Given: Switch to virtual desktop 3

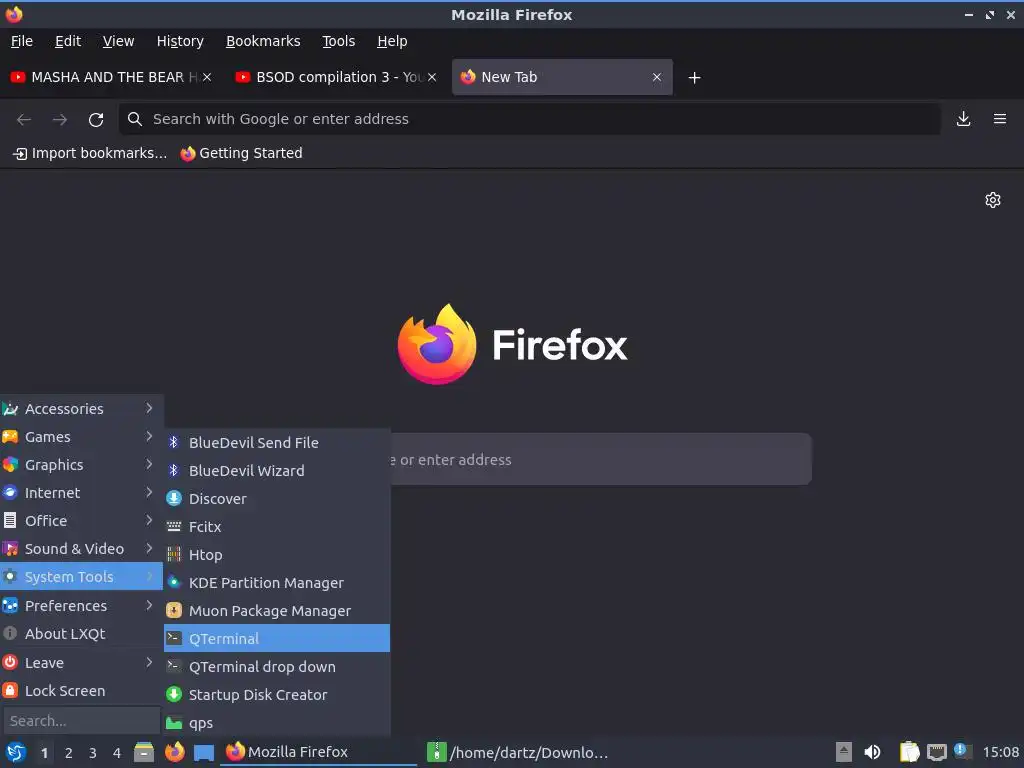Looking at the screenshot, I should click(93, 753).
